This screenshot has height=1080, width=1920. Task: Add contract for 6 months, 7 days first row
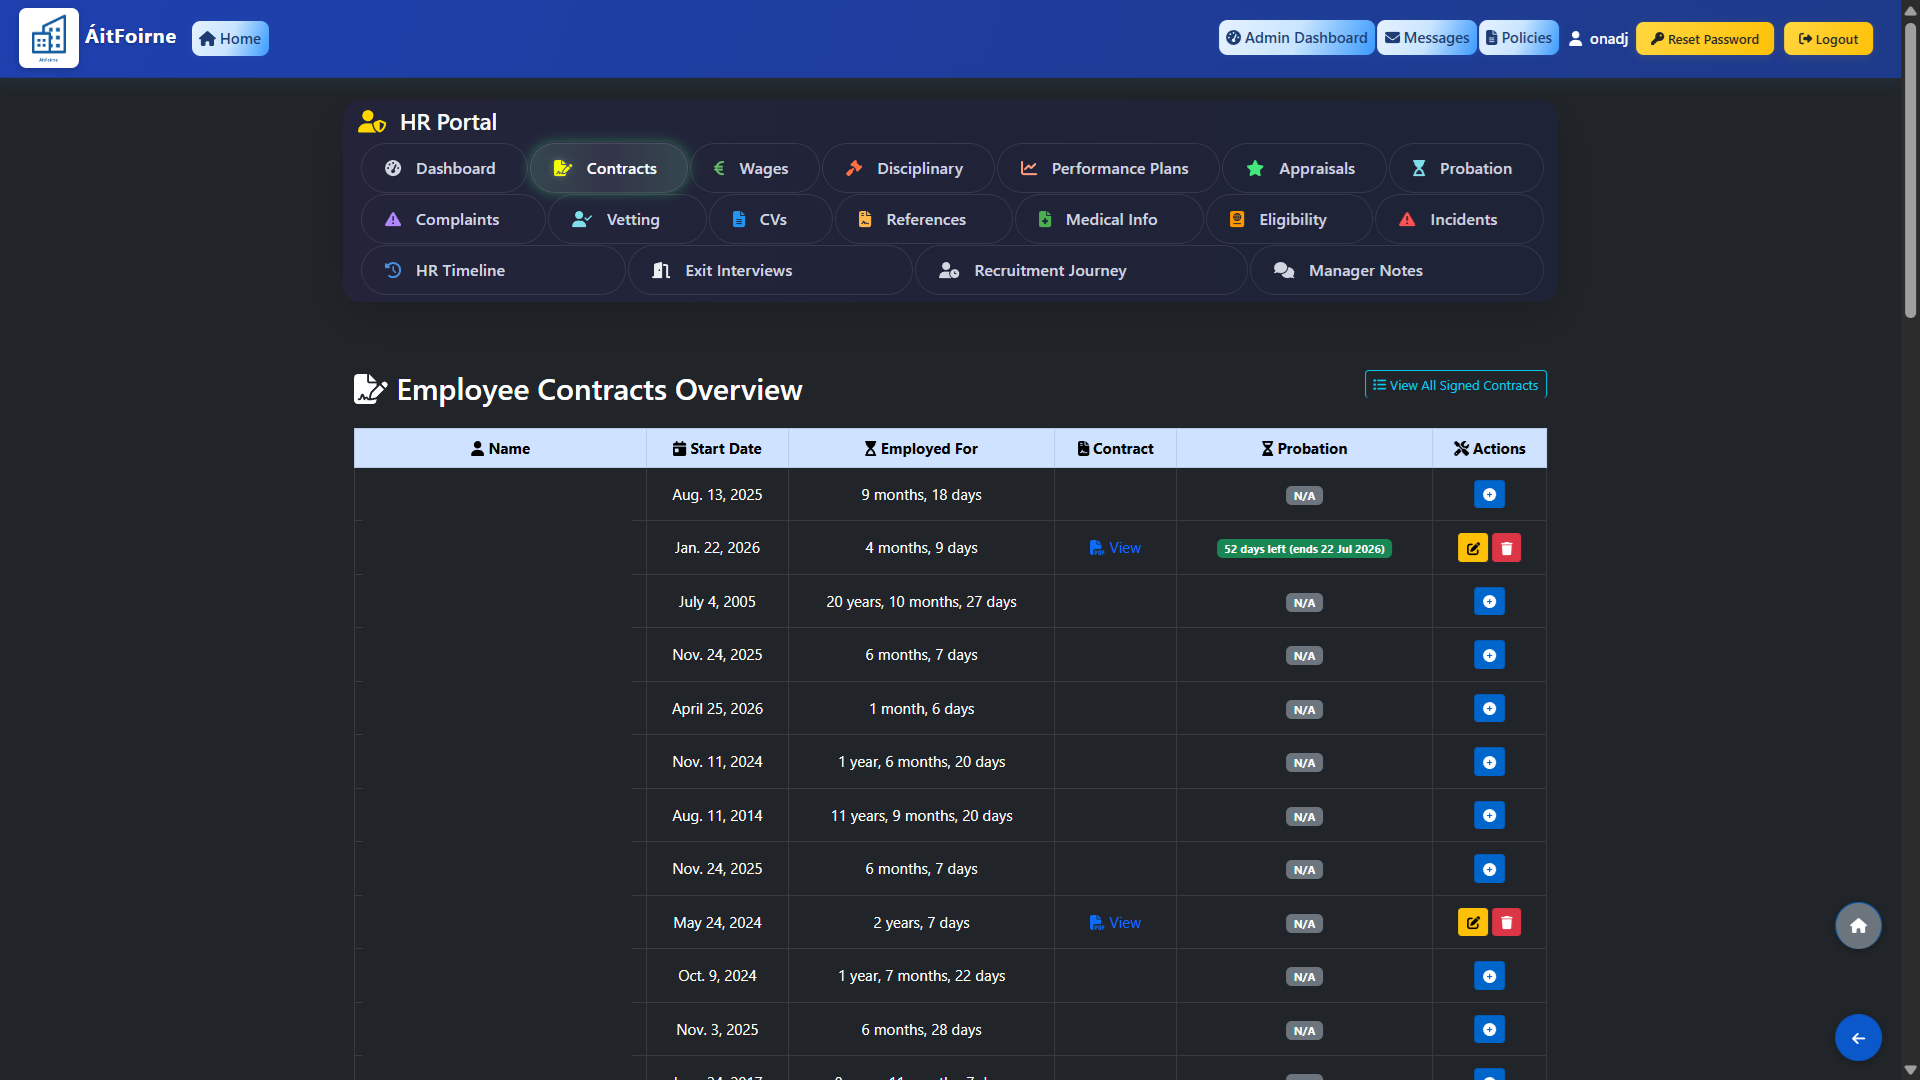point(1489,655)
